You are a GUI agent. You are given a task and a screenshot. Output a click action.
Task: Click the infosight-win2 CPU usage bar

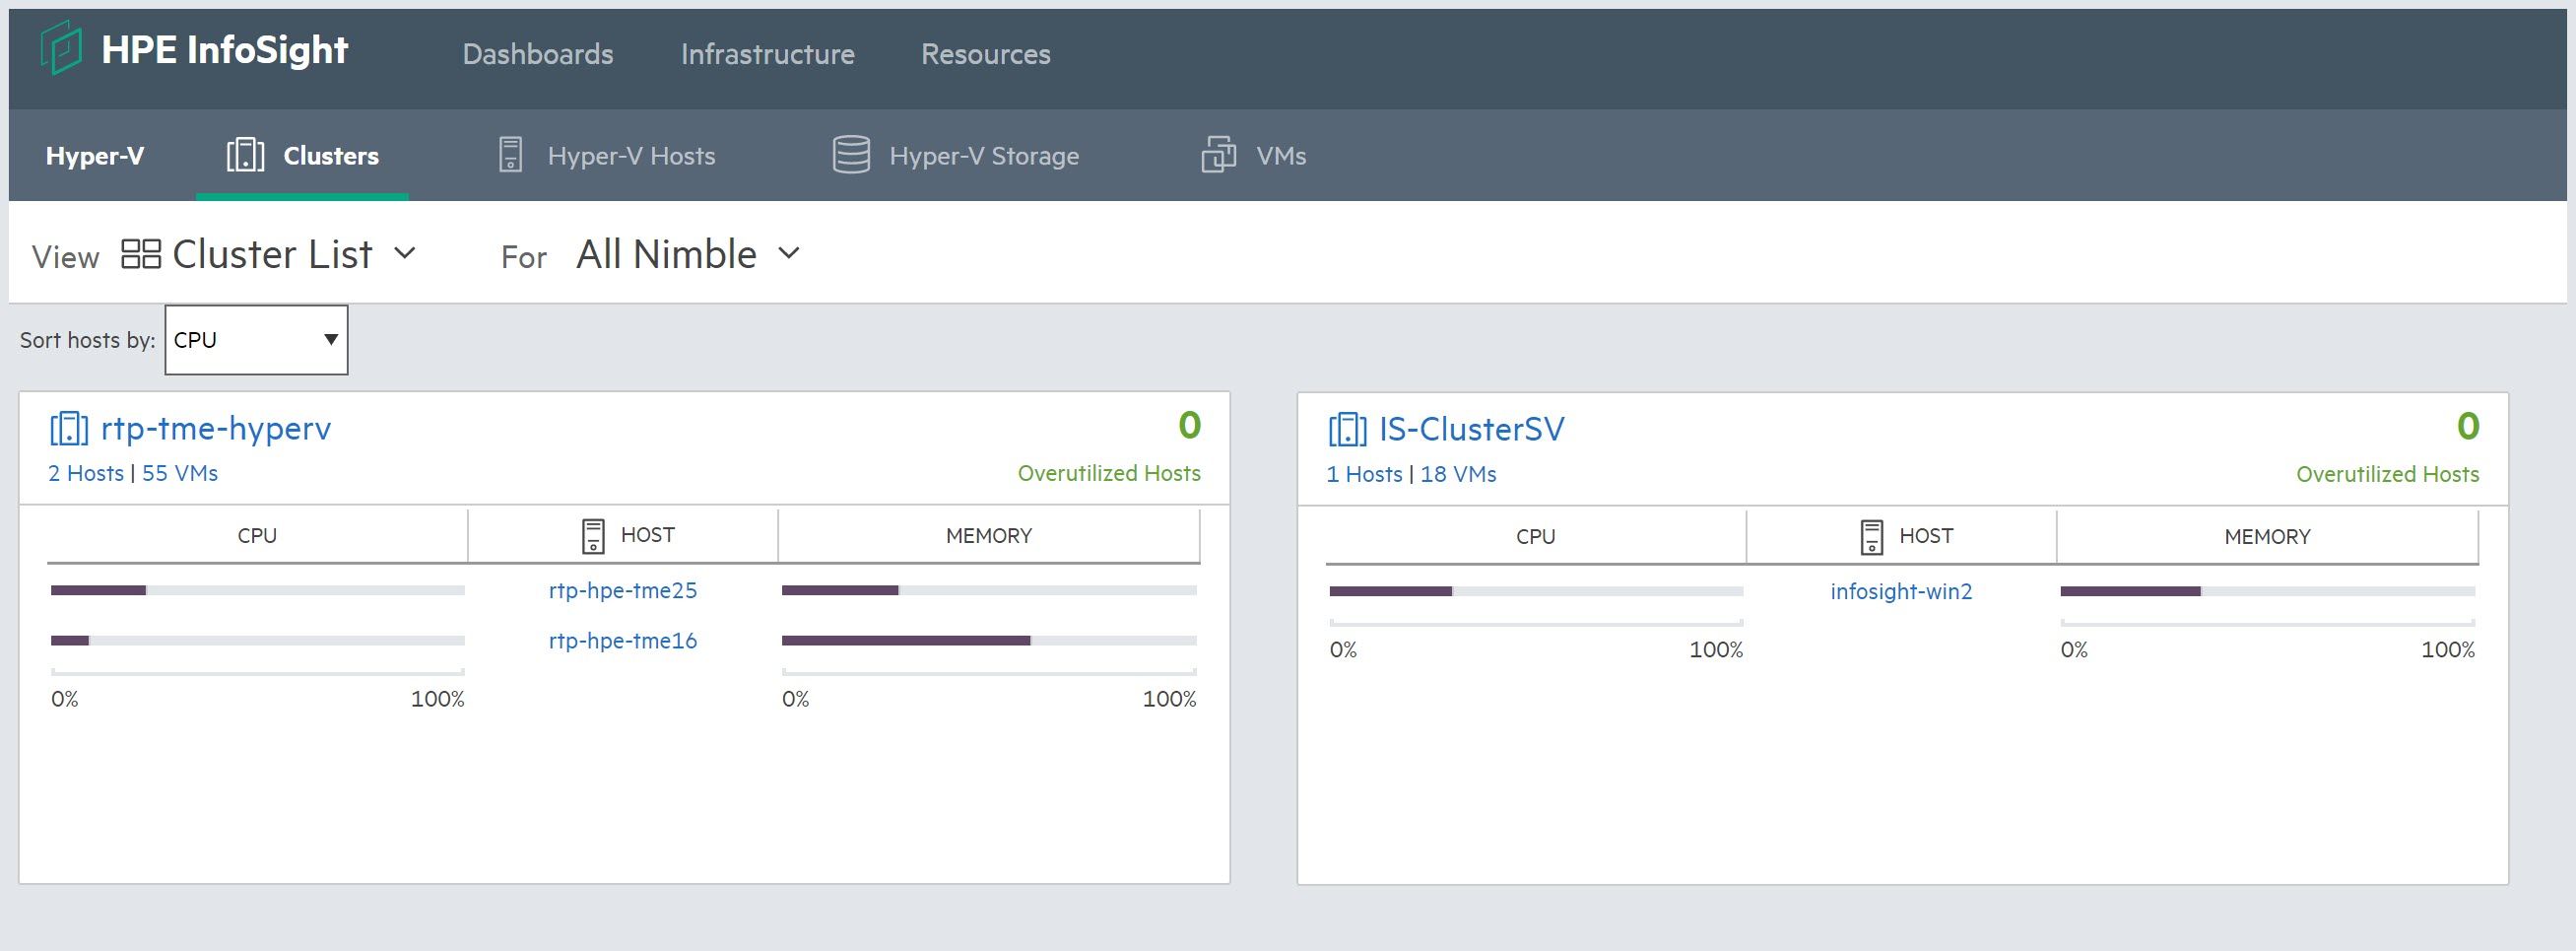pyautogui.click(x=1536, y=591)
